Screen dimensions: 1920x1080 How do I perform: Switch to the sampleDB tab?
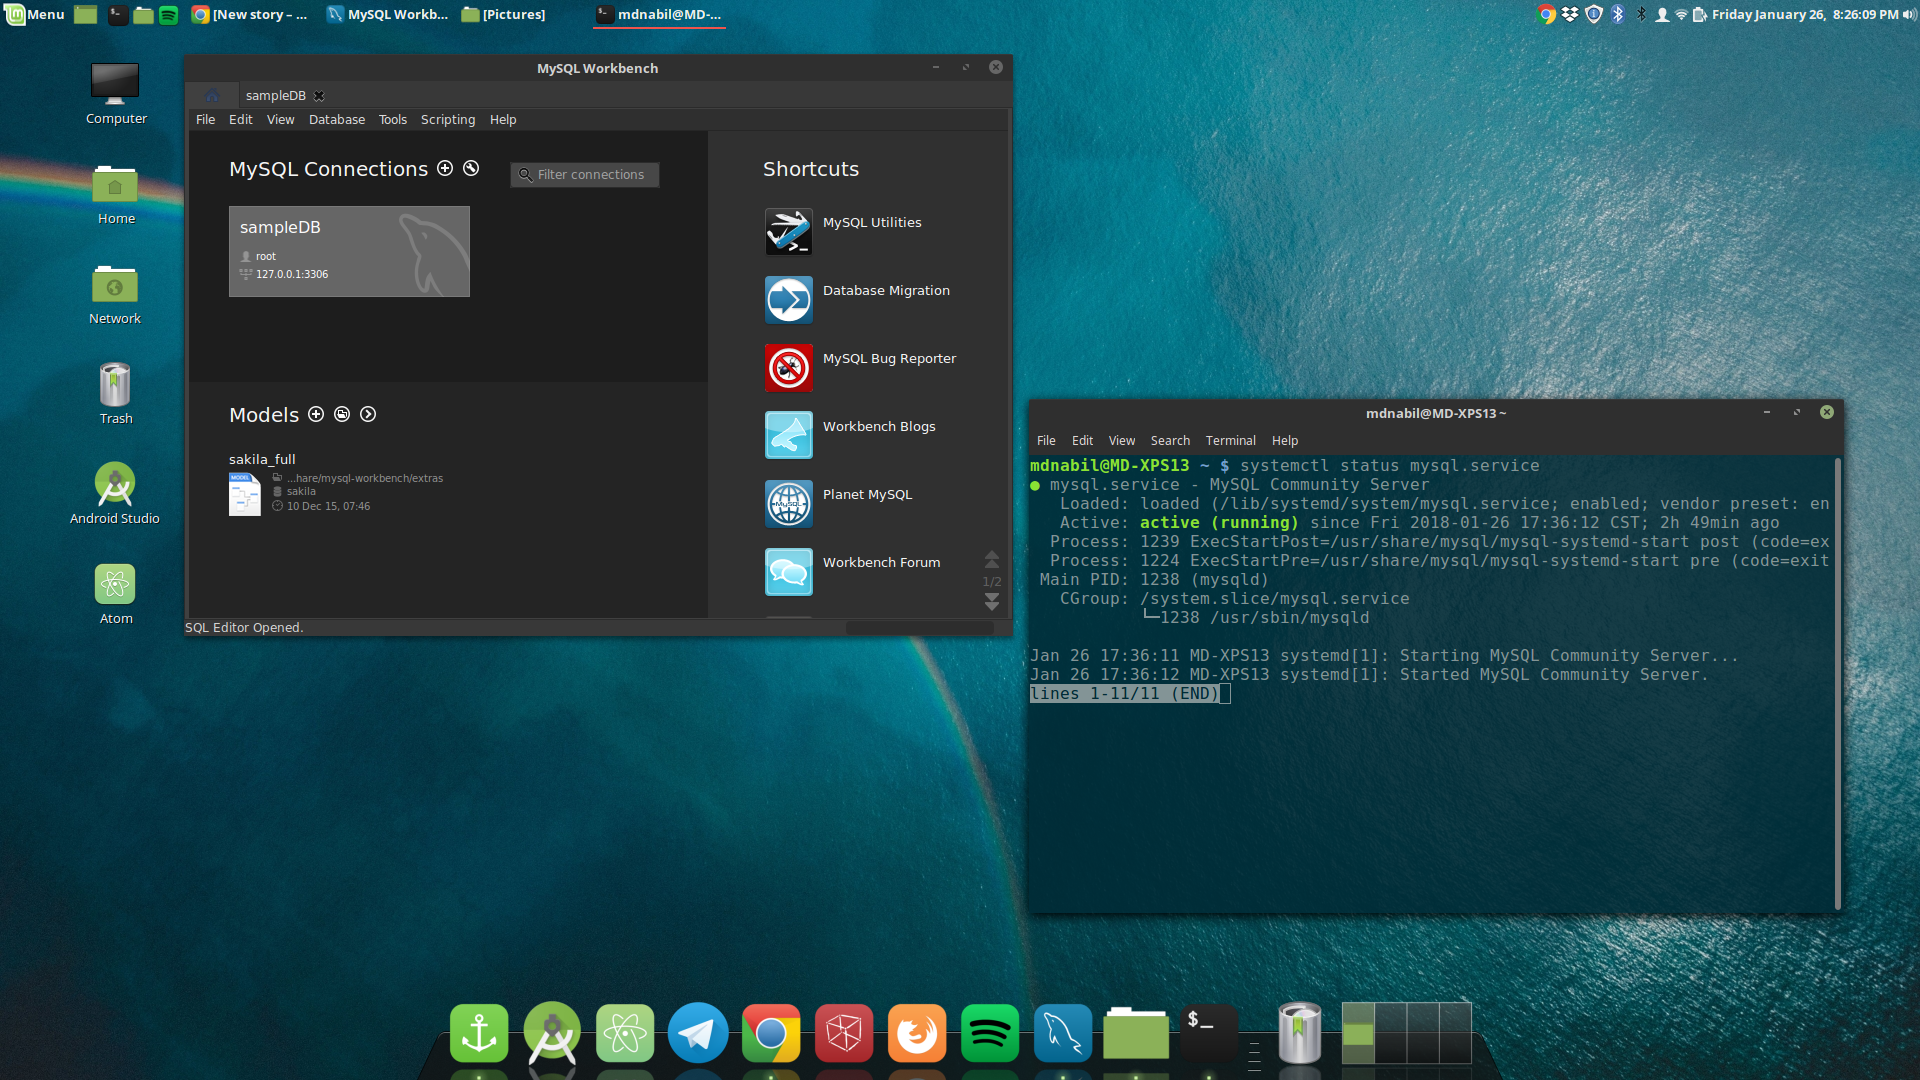pyautogui.click(x=276, y=96)
